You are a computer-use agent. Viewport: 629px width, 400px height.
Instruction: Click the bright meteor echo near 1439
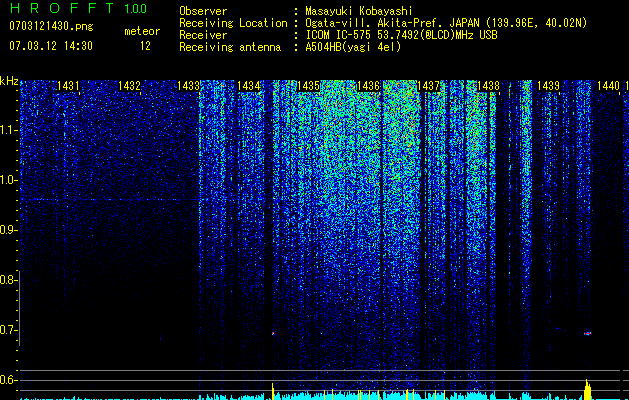[587, 333]
